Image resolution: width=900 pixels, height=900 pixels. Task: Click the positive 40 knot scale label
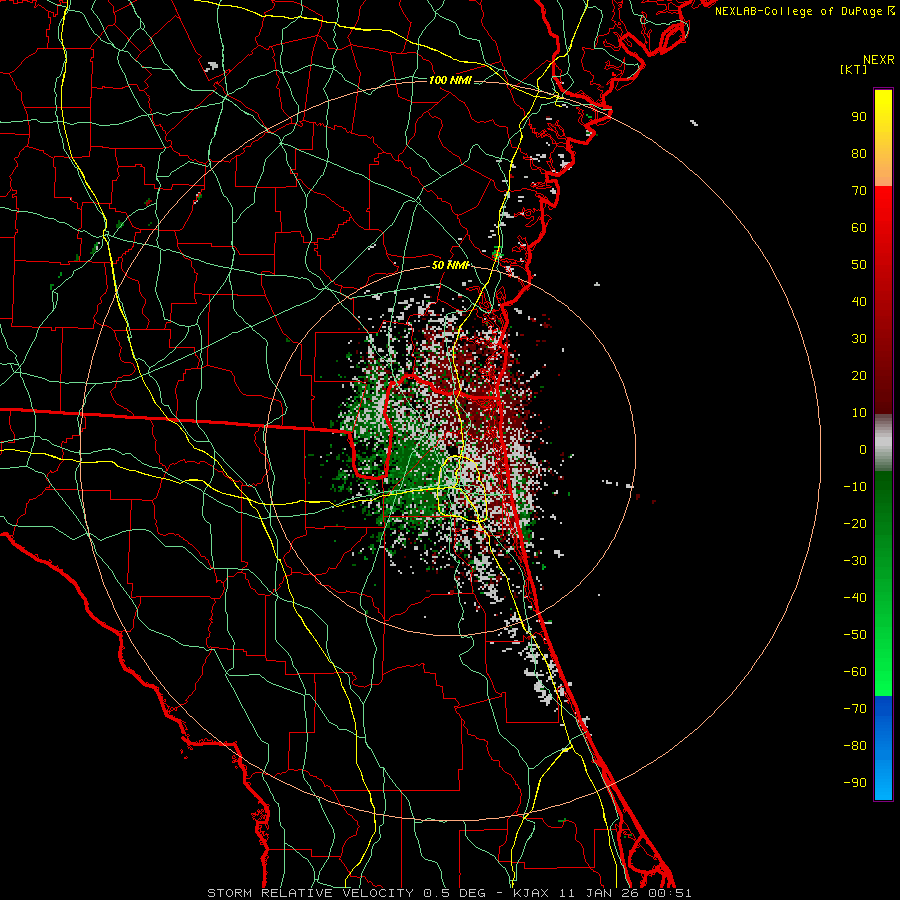pos(859,302)
